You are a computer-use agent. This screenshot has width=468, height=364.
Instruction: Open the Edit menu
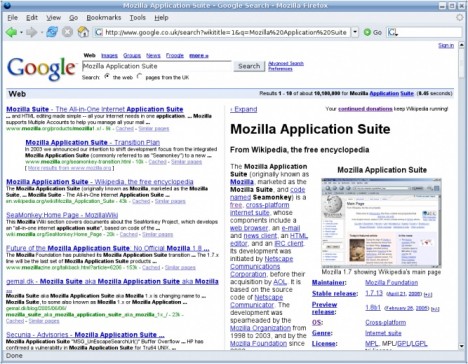(x=32, y=18)
